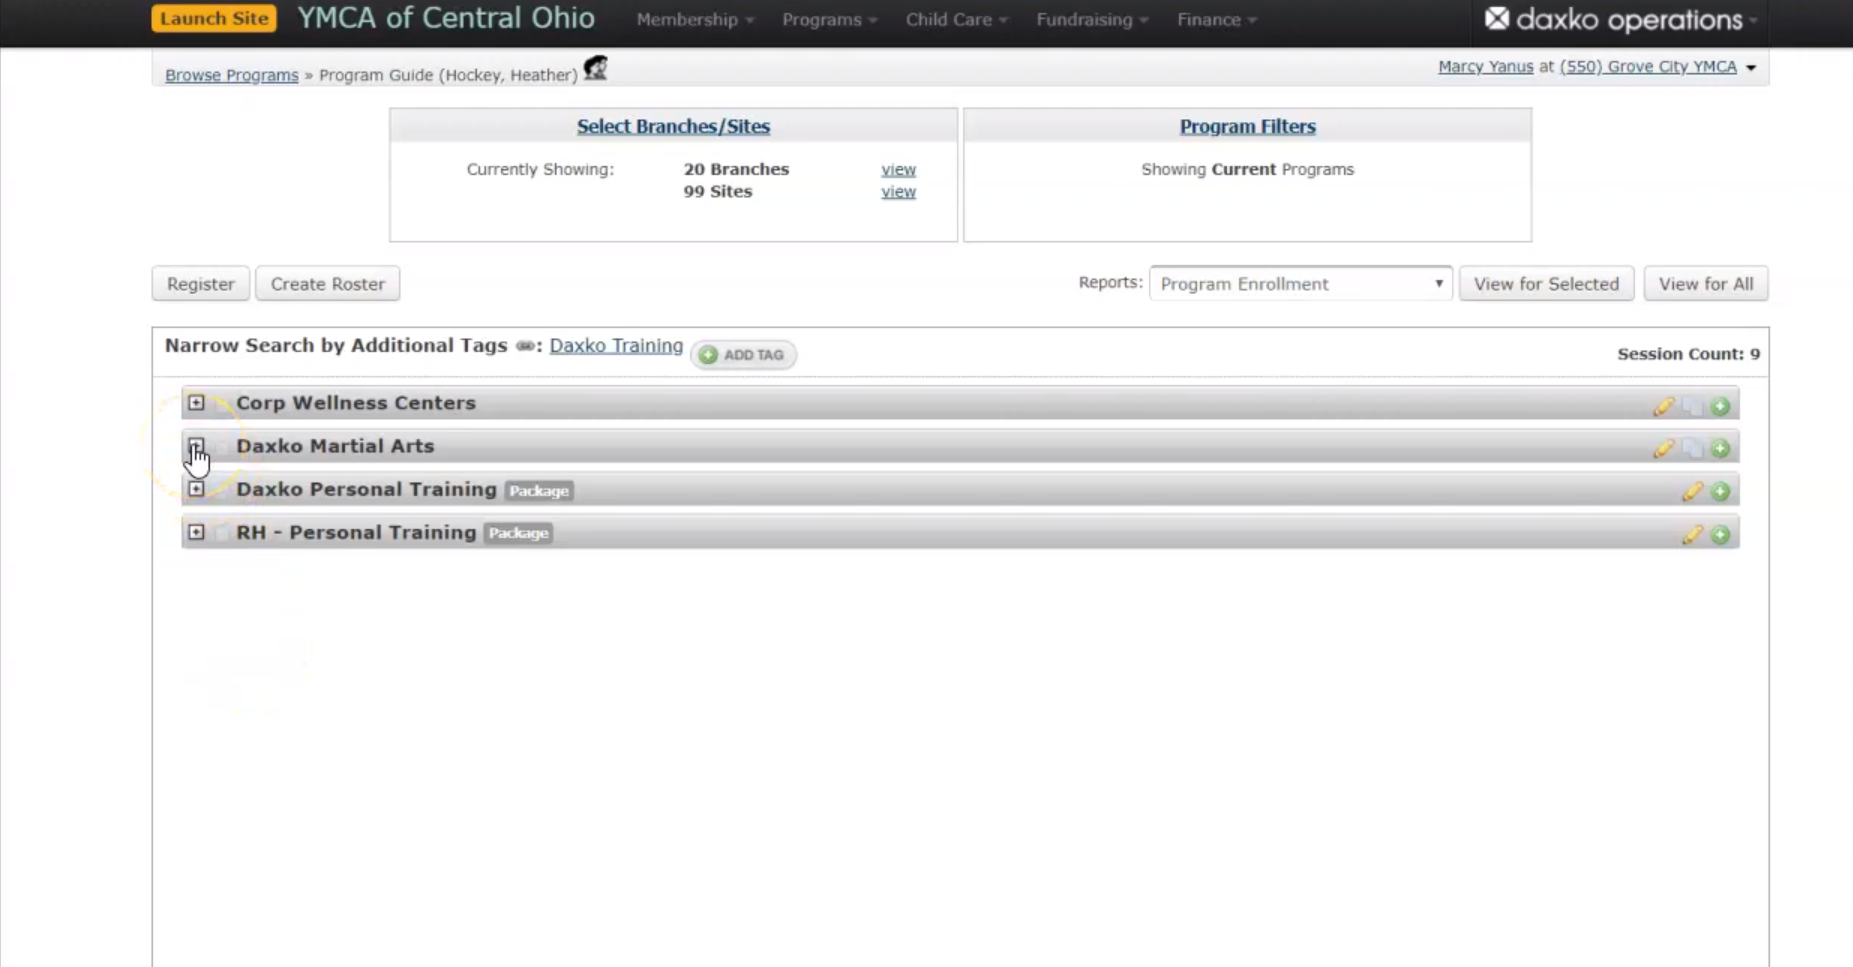1853x967 pixels.
Task: Click view link beside 99 Sites
Action: tap(898, 192)
